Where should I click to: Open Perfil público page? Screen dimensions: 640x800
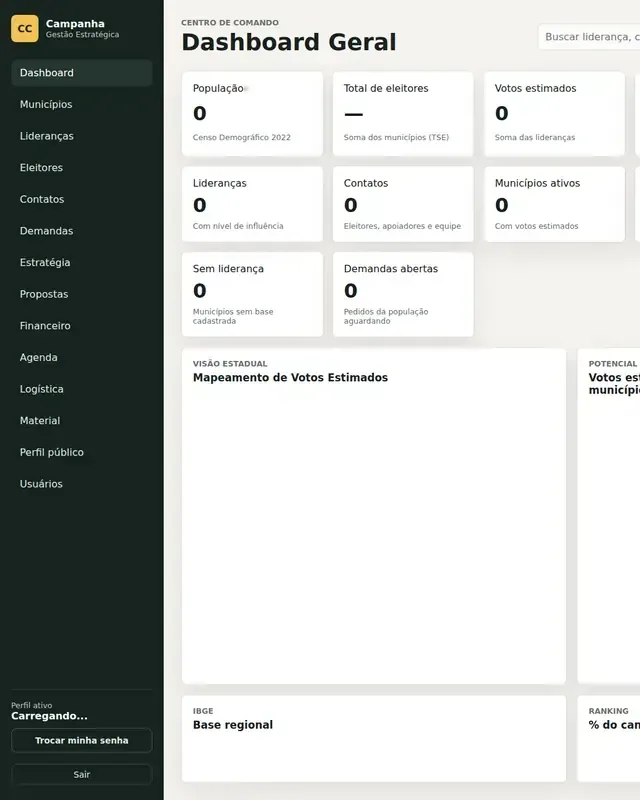tap(82, 453)
